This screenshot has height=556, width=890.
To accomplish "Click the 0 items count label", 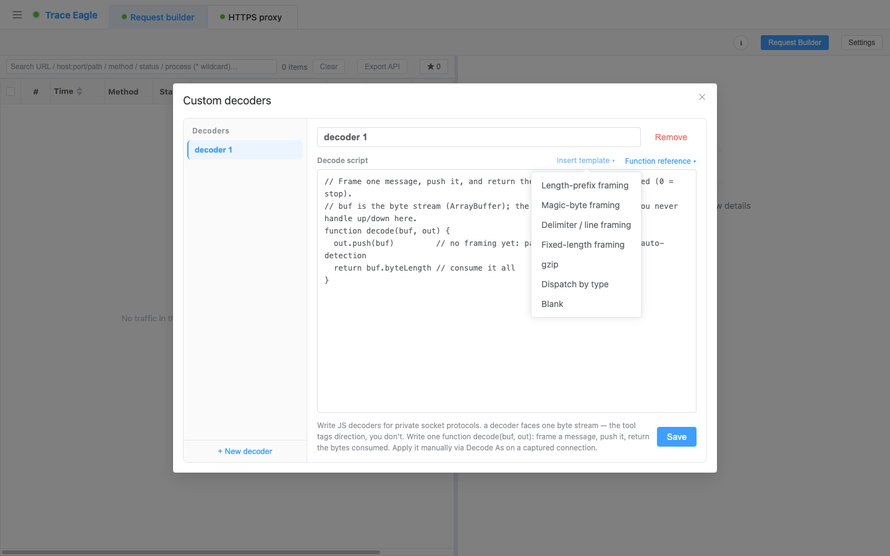I will pyautogui.click(x=294, y=67).
